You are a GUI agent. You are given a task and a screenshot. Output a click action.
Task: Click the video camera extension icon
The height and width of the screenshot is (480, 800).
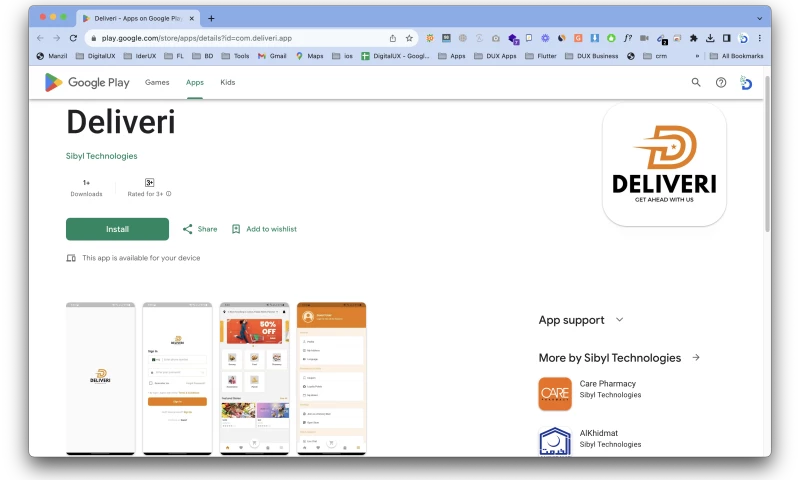(644, 38)
